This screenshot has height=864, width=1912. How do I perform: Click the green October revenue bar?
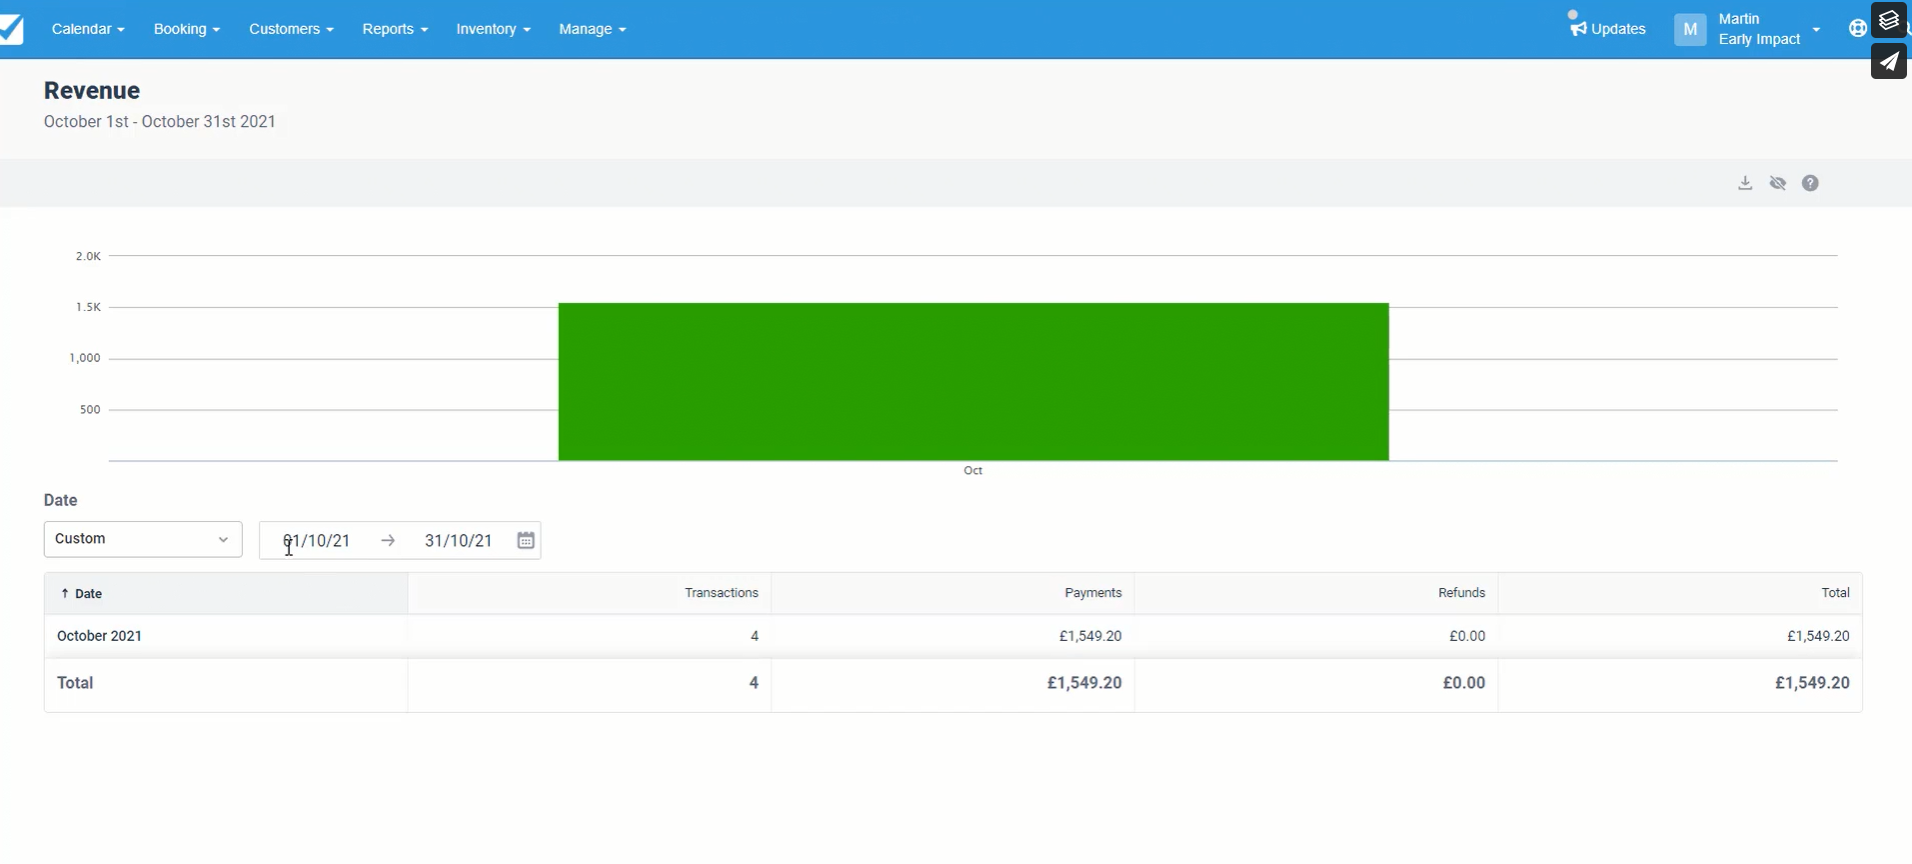(973, 382)
